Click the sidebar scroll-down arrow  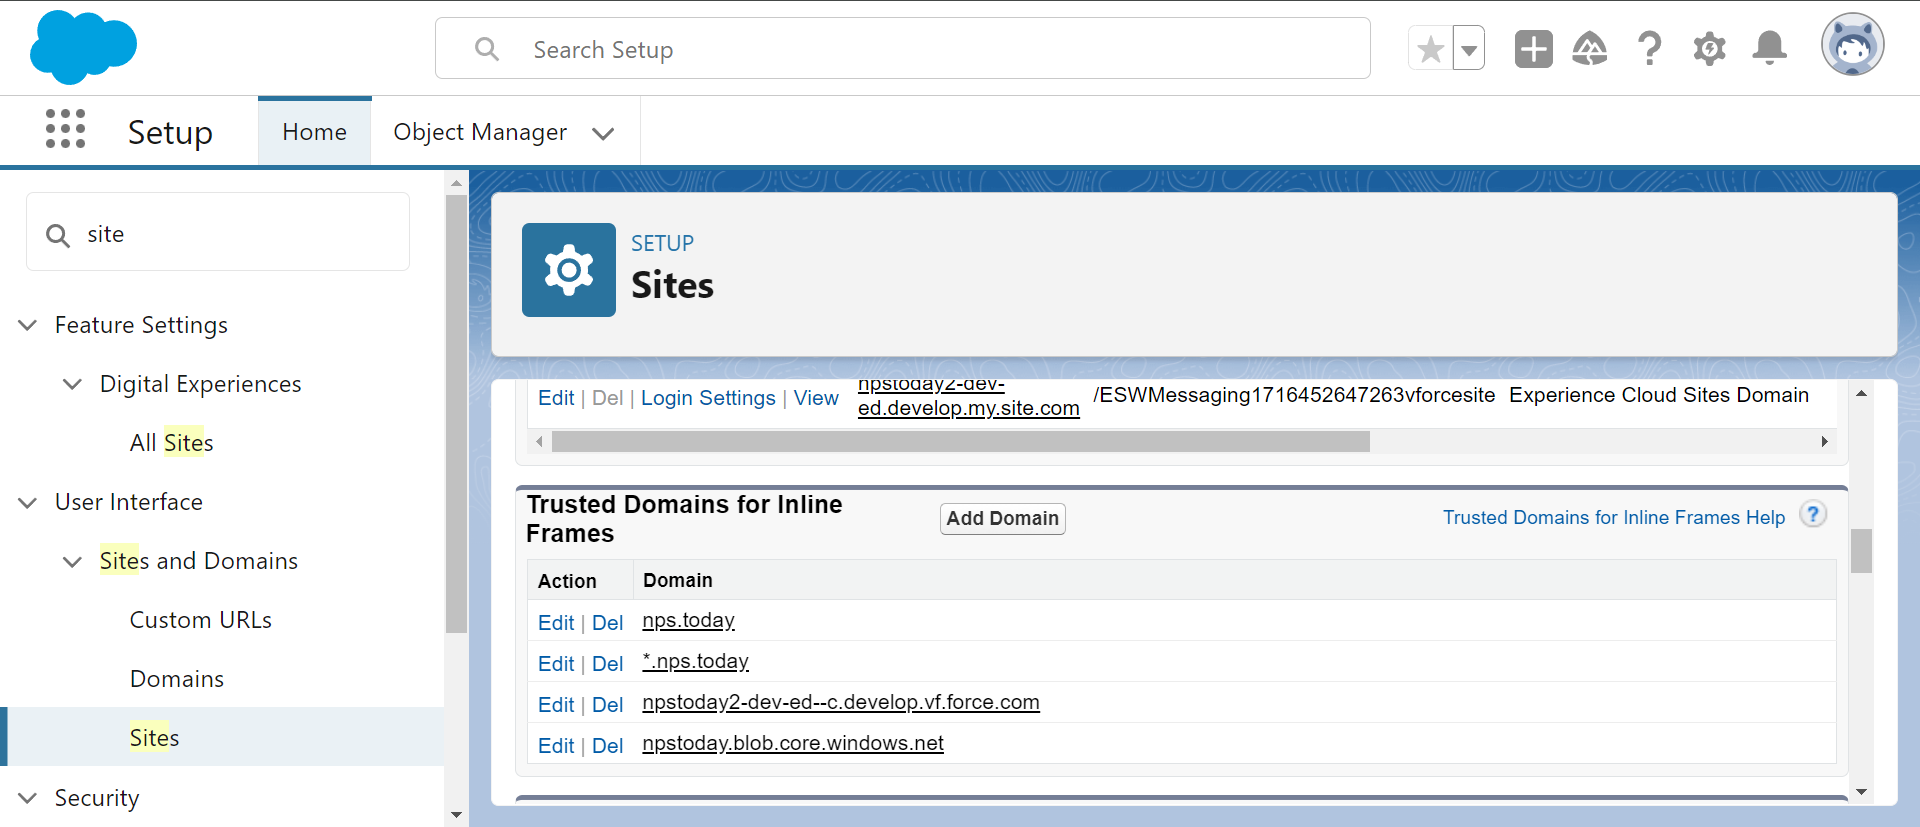456,815
